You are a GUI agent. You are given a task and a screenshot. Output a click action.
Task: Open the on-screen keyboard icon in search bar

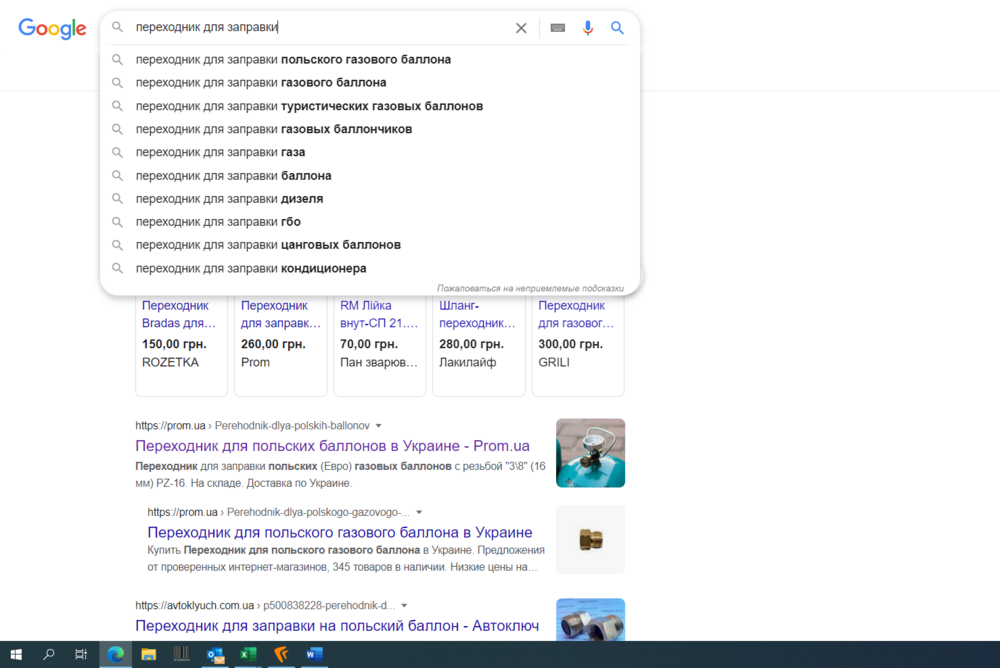coord(557,27)
